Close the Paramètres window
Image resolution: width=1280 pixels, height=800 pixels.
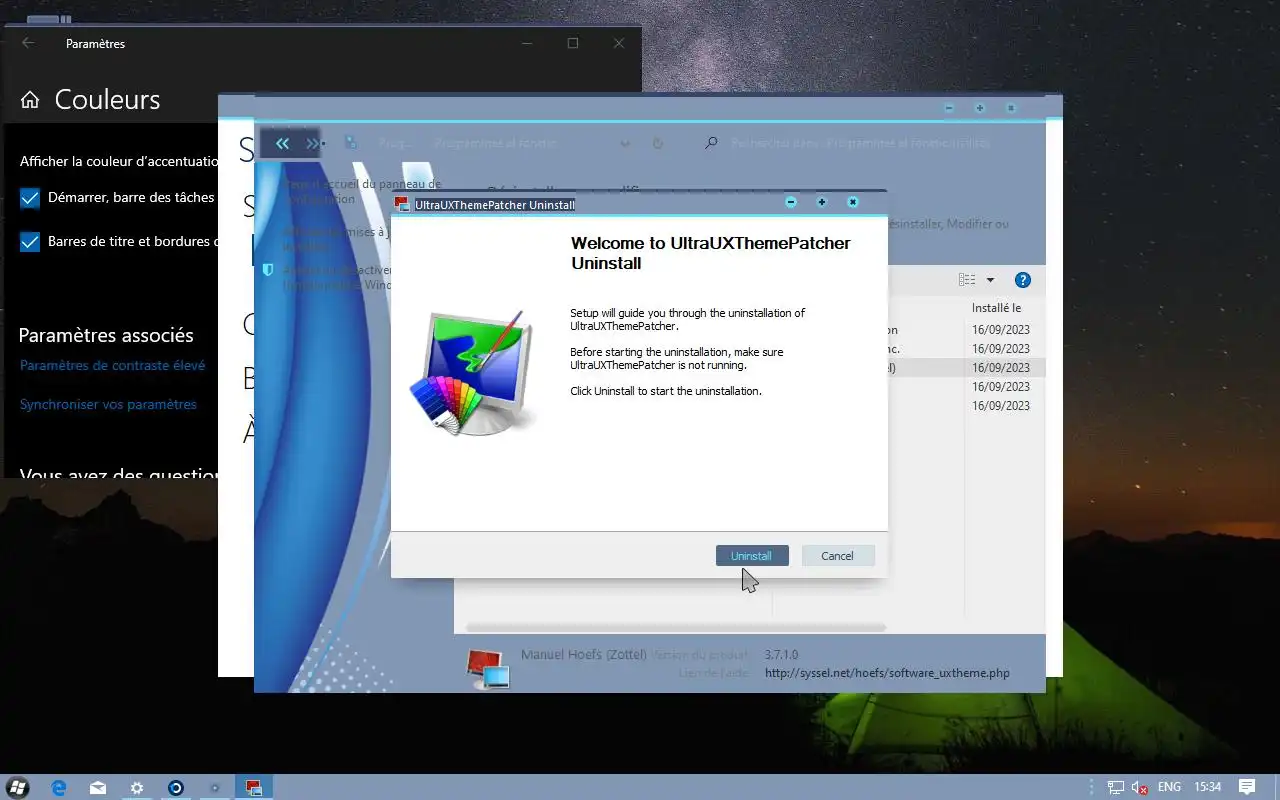pyautogui.click(x=619, y=43)
